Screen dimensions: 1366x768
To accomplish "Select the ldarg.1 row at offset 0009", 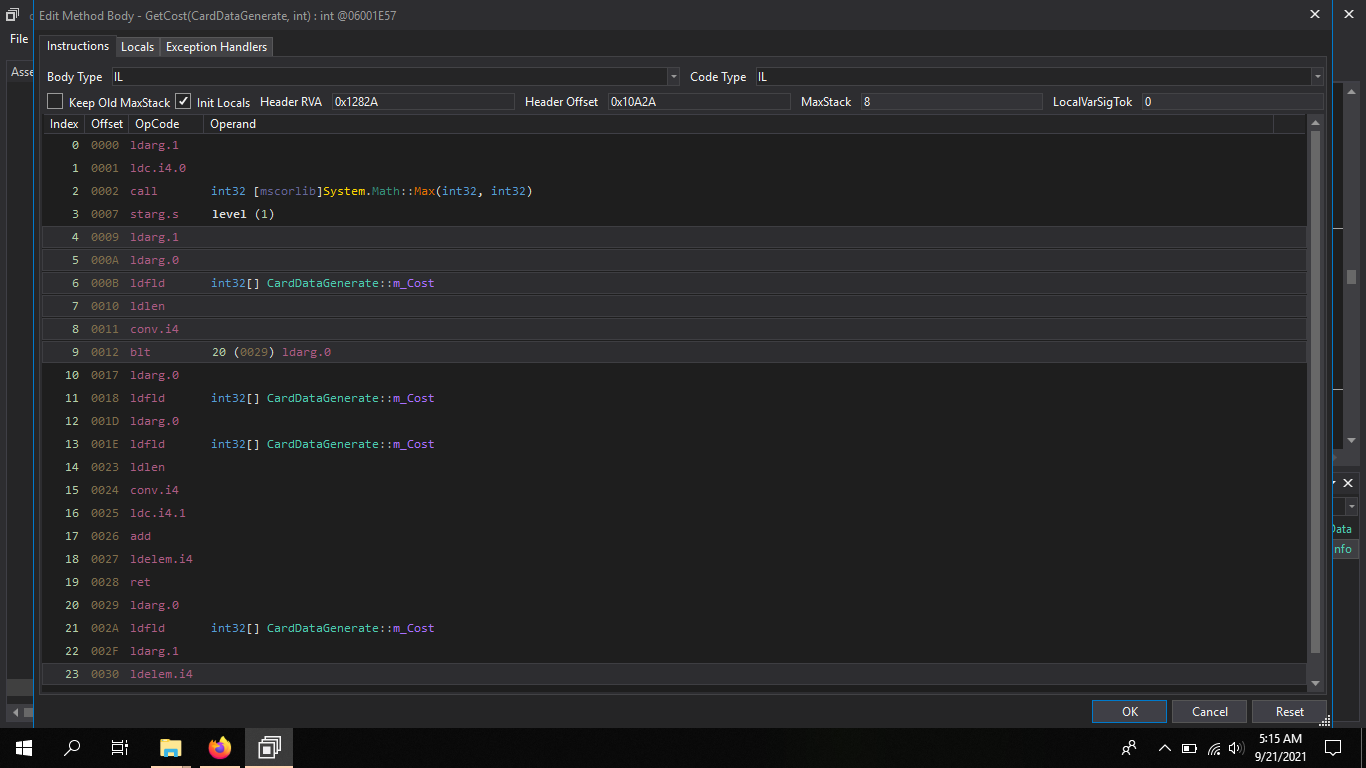I will pyautogui.click(x=674, y=237).
